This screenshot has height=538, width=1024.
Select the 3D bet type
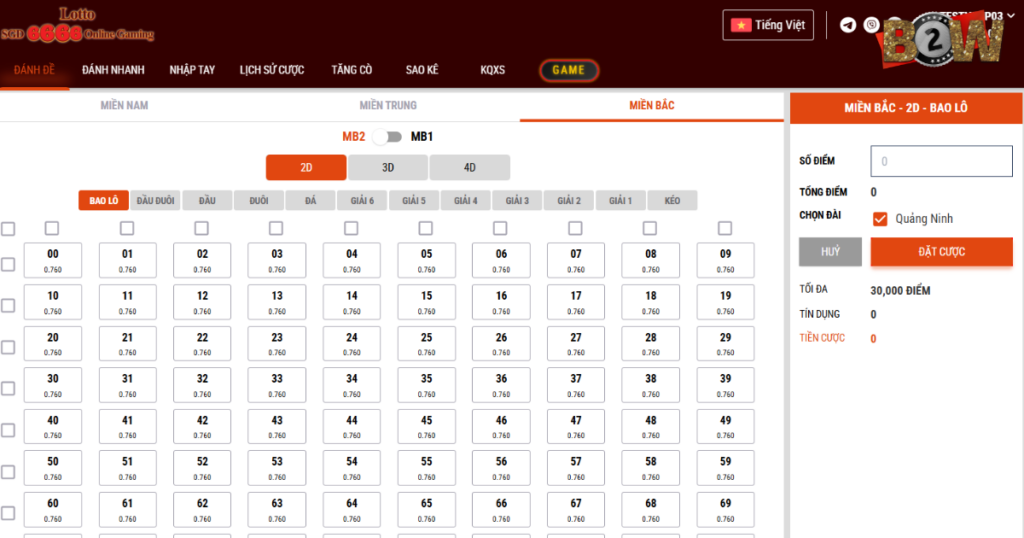pyautogui.click(x=388, y=167)
